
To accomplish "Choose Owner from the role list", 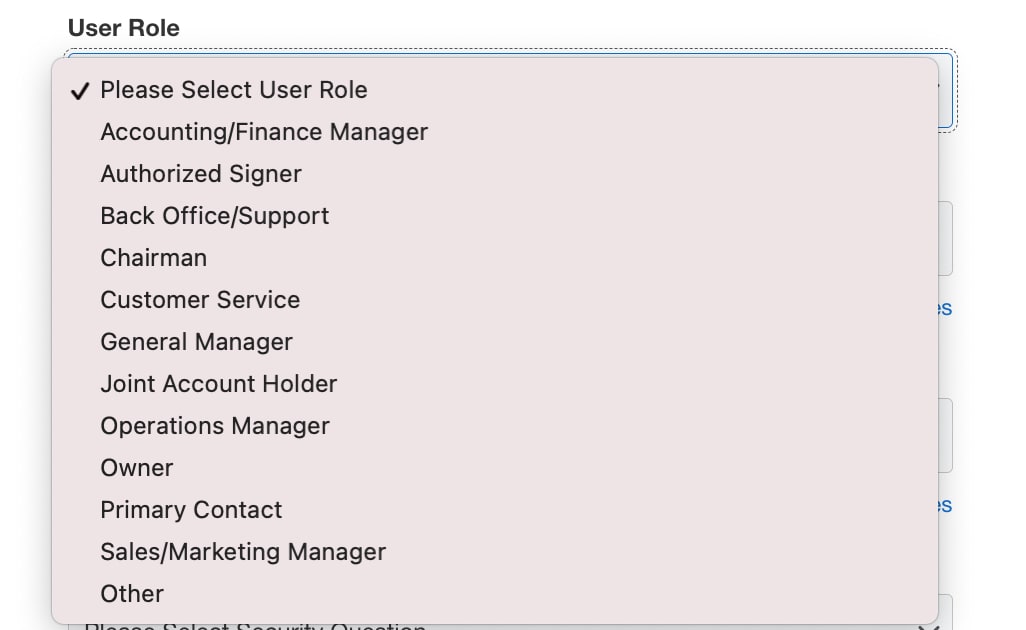I will [x=137, y=468].
